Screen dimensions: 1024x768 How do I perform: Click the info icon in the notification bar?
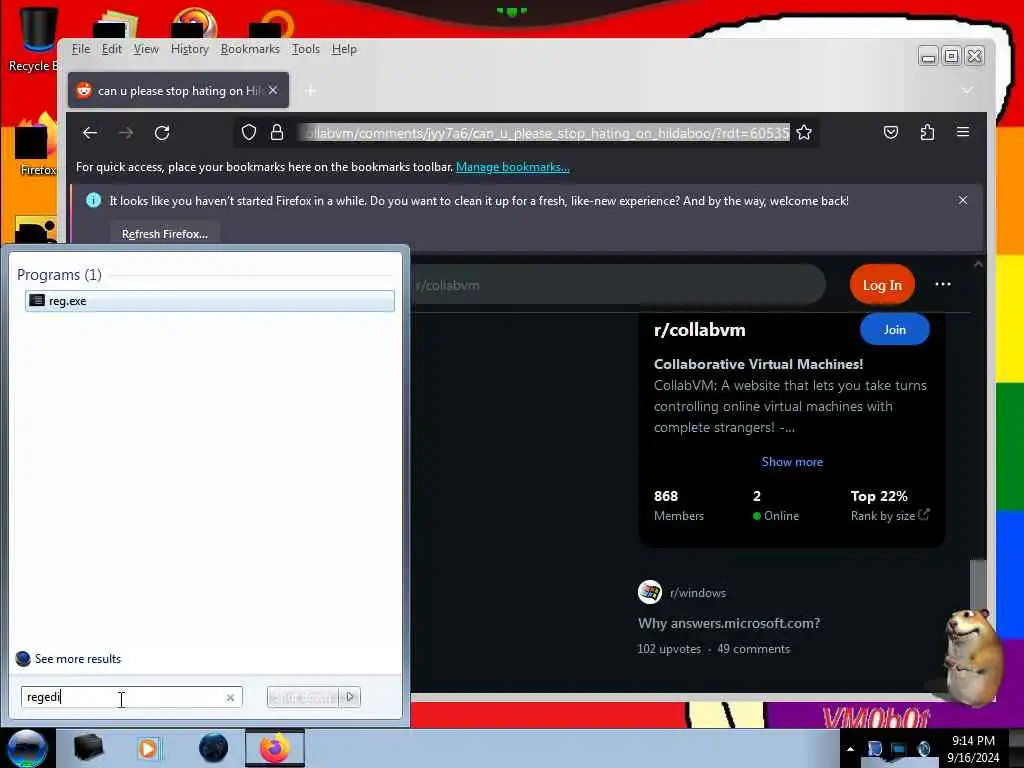[93, 200]
